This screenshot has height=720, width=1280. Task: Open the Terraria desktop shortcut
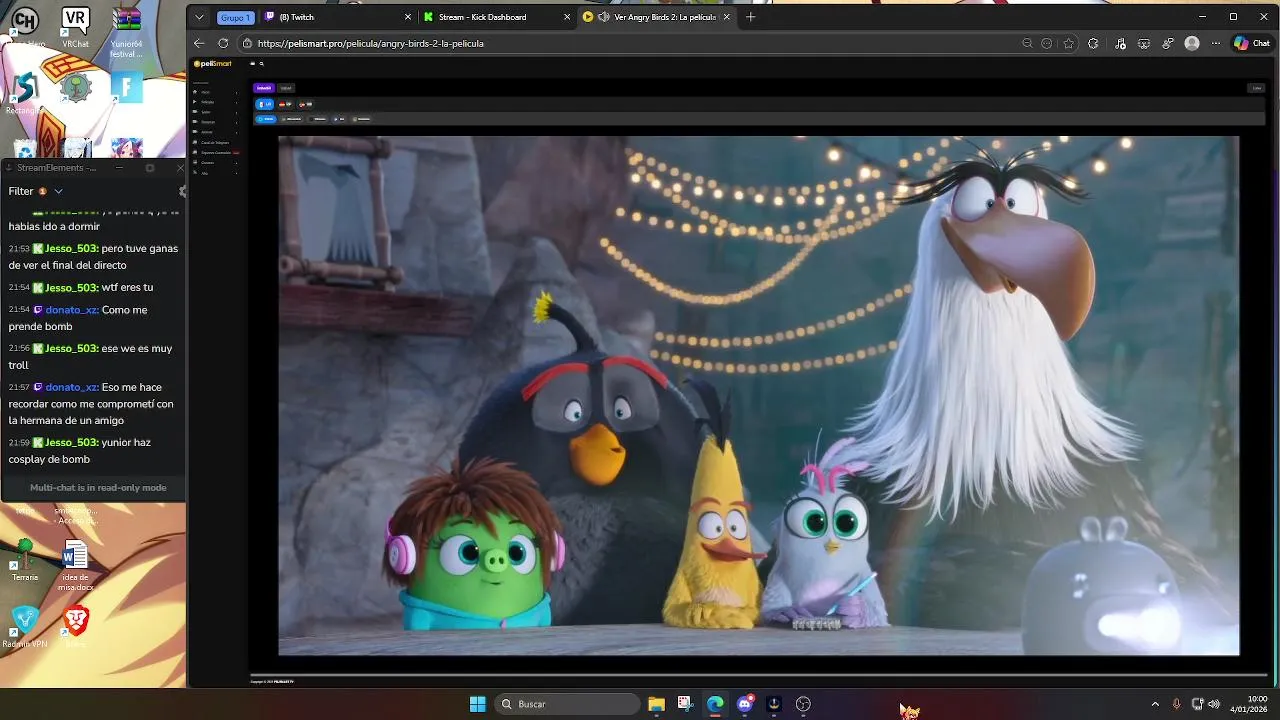pyautogui.click(x=25, y=560)
